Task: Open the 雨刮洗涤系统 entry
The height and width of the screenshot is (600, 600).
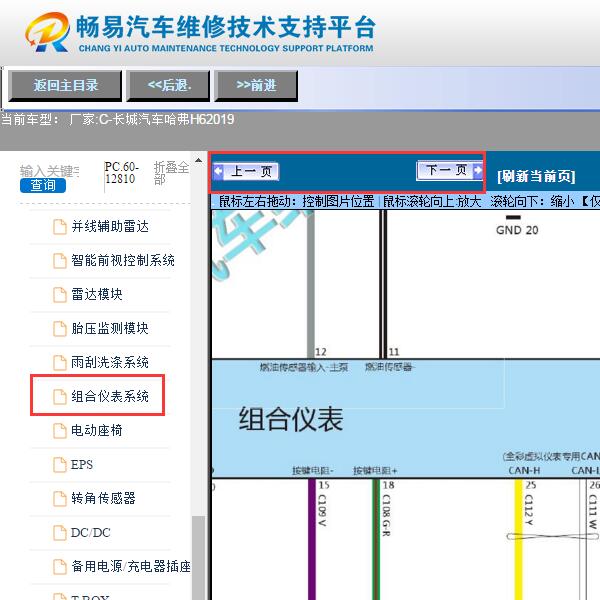Action: tap(110, 362)
